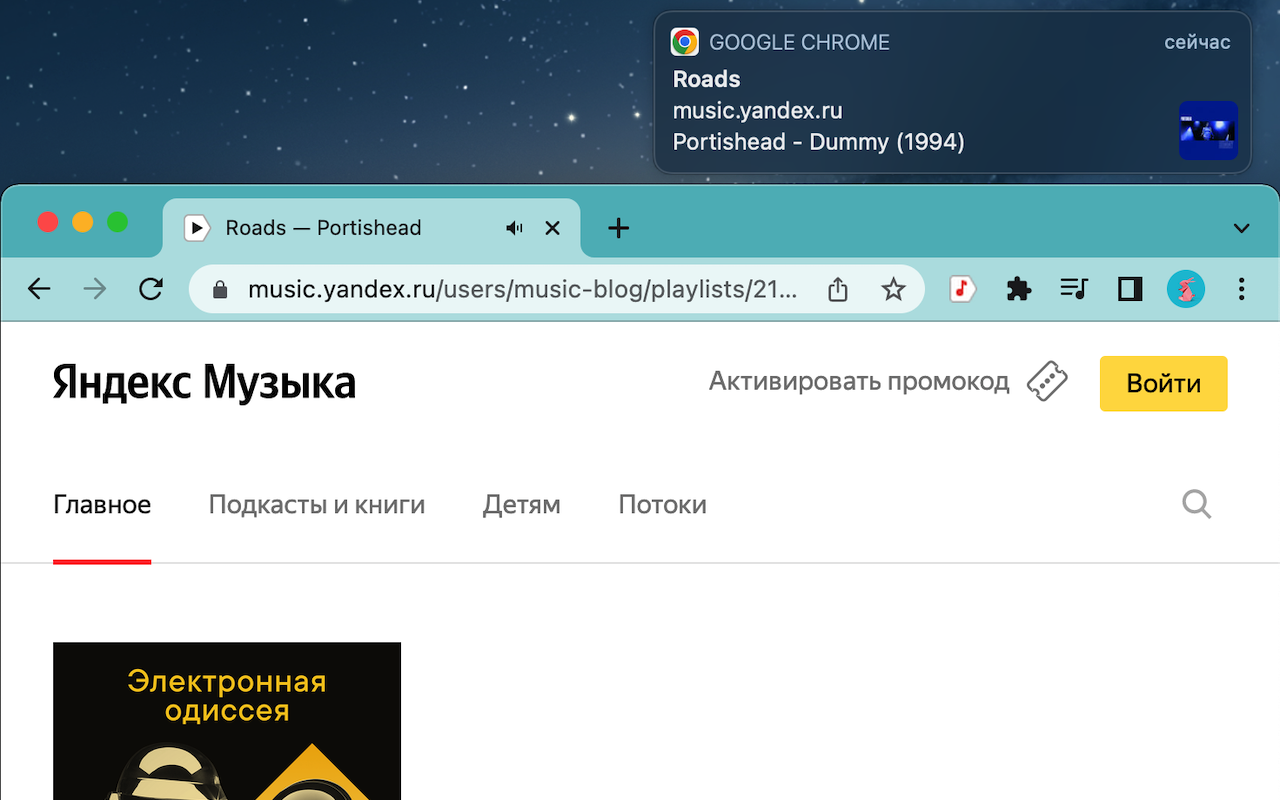Open the Детям tab
1280x800 pixels.
pyautogui.click(x=522, y=505)
